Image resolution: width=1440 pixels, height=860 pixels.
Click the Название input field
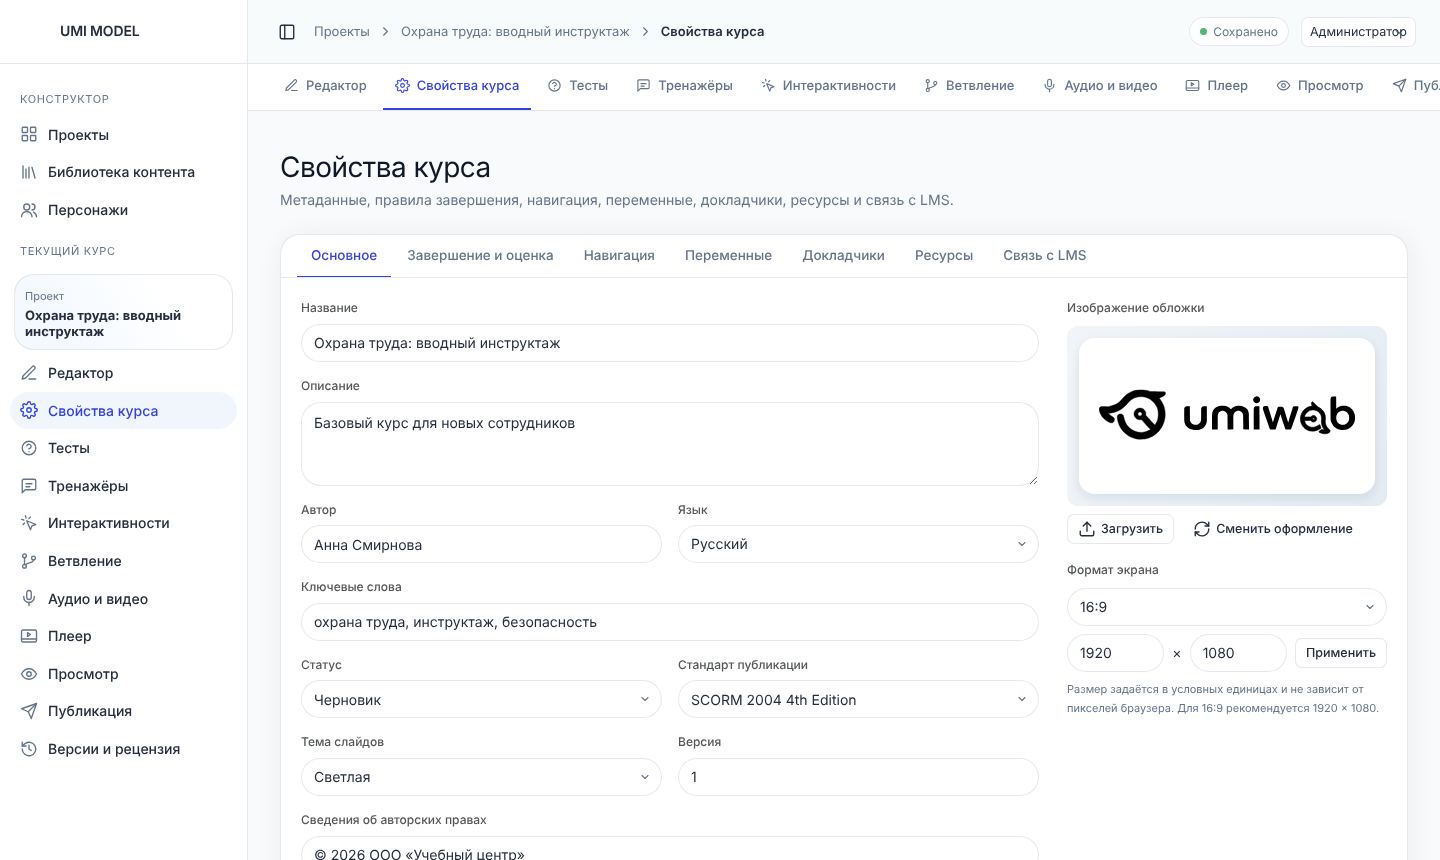670,343
